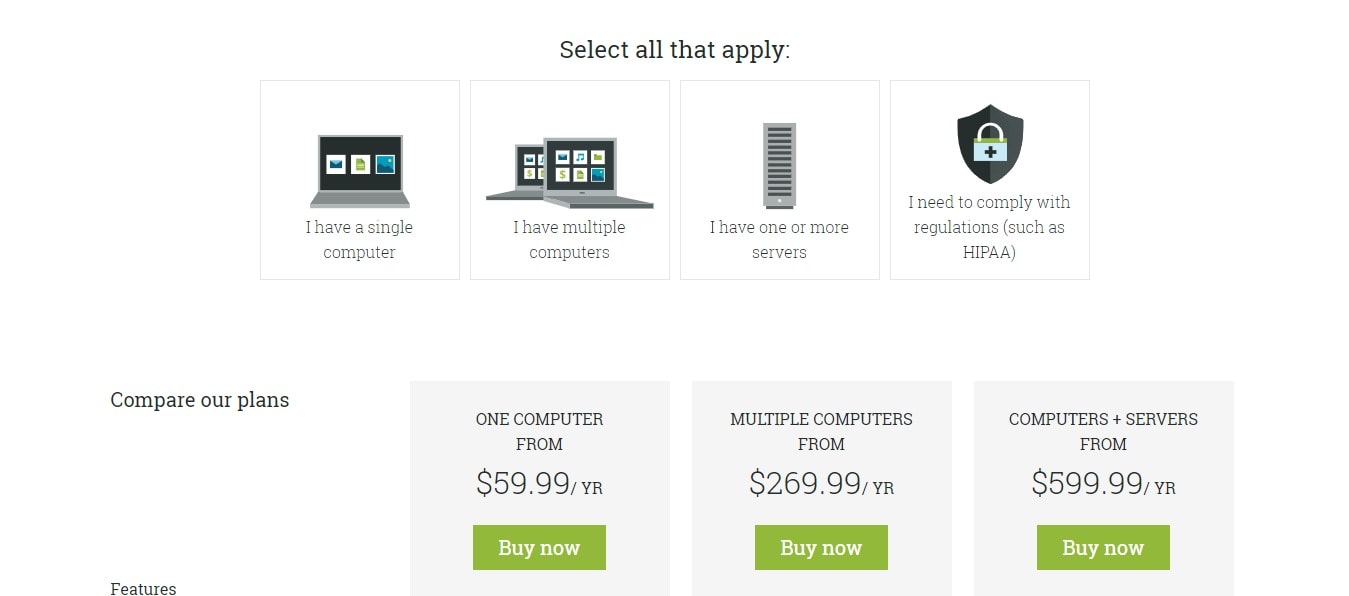
Task: Click the 'Compare our plans' heading
Action: point(200,400)
